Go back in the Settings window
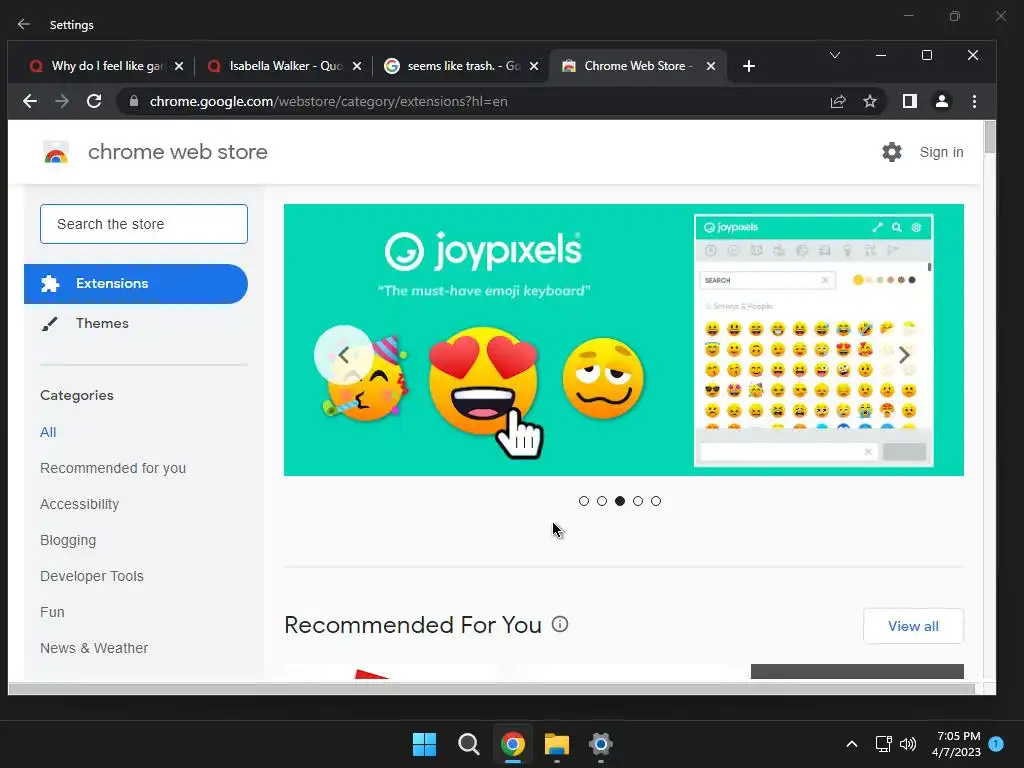This screenshot has width=1024, height=768. [x=24, y=24]
